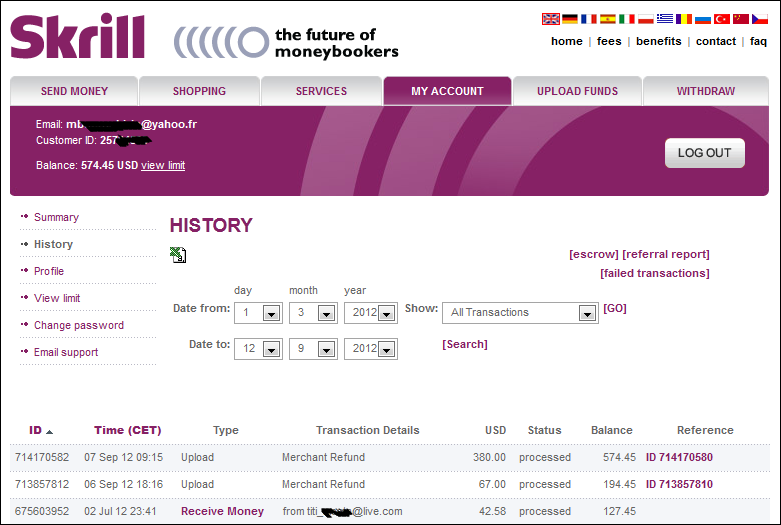This screenshot has width=781, height=525.
Task: Open View limit in the sidebar
Action: point(57,298)
